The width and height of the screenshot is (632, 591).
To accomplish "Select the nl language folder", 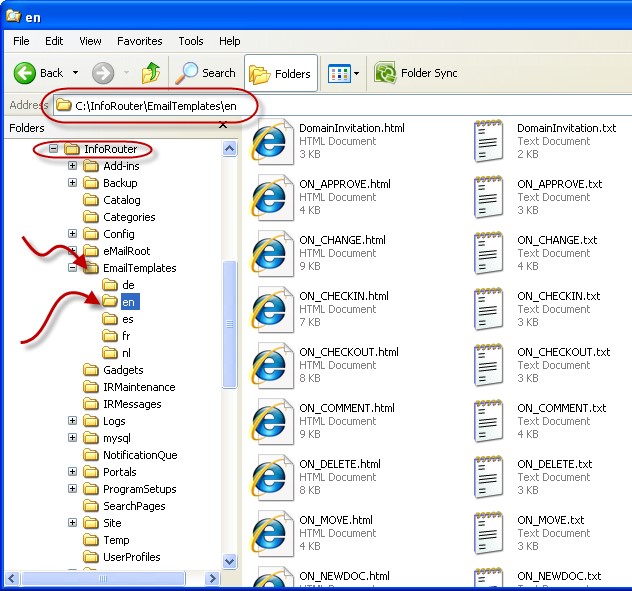I will coord(117,353).
